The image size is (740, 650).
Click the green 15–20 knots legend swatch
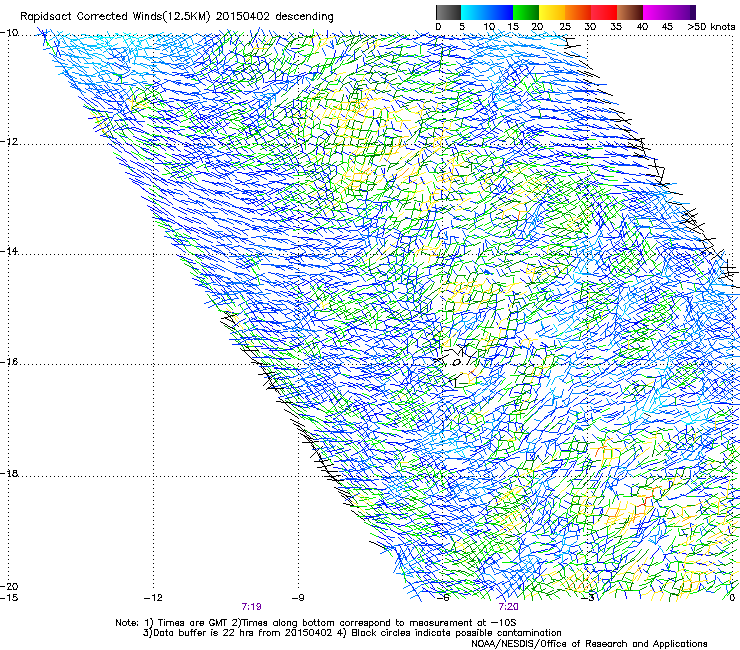coord(526,12)
